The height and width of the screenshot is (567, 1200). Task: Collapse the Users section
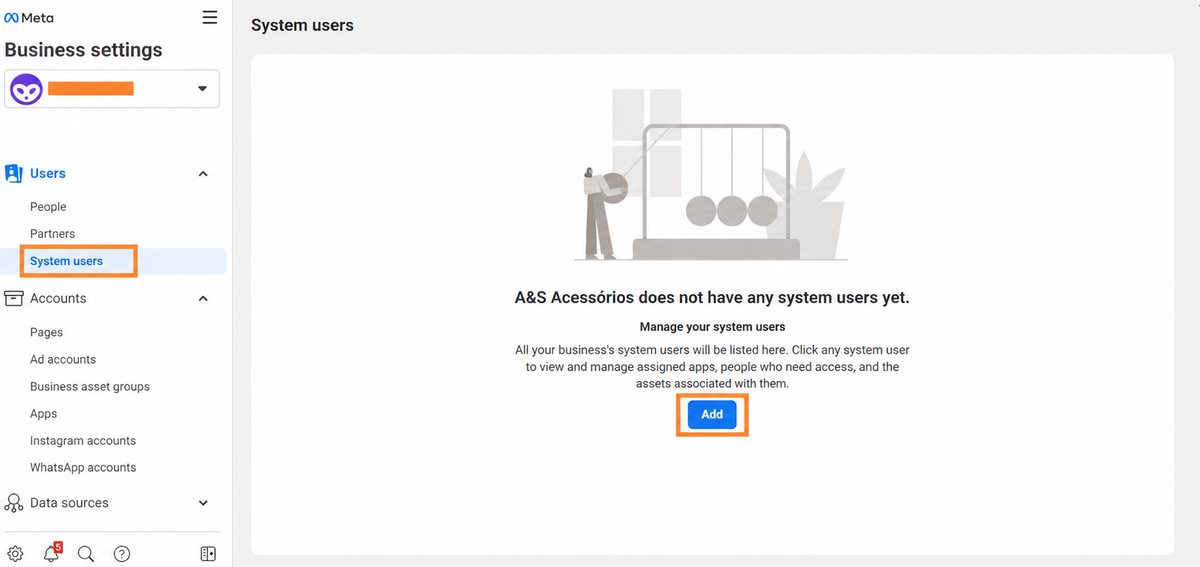pos(203,174)
